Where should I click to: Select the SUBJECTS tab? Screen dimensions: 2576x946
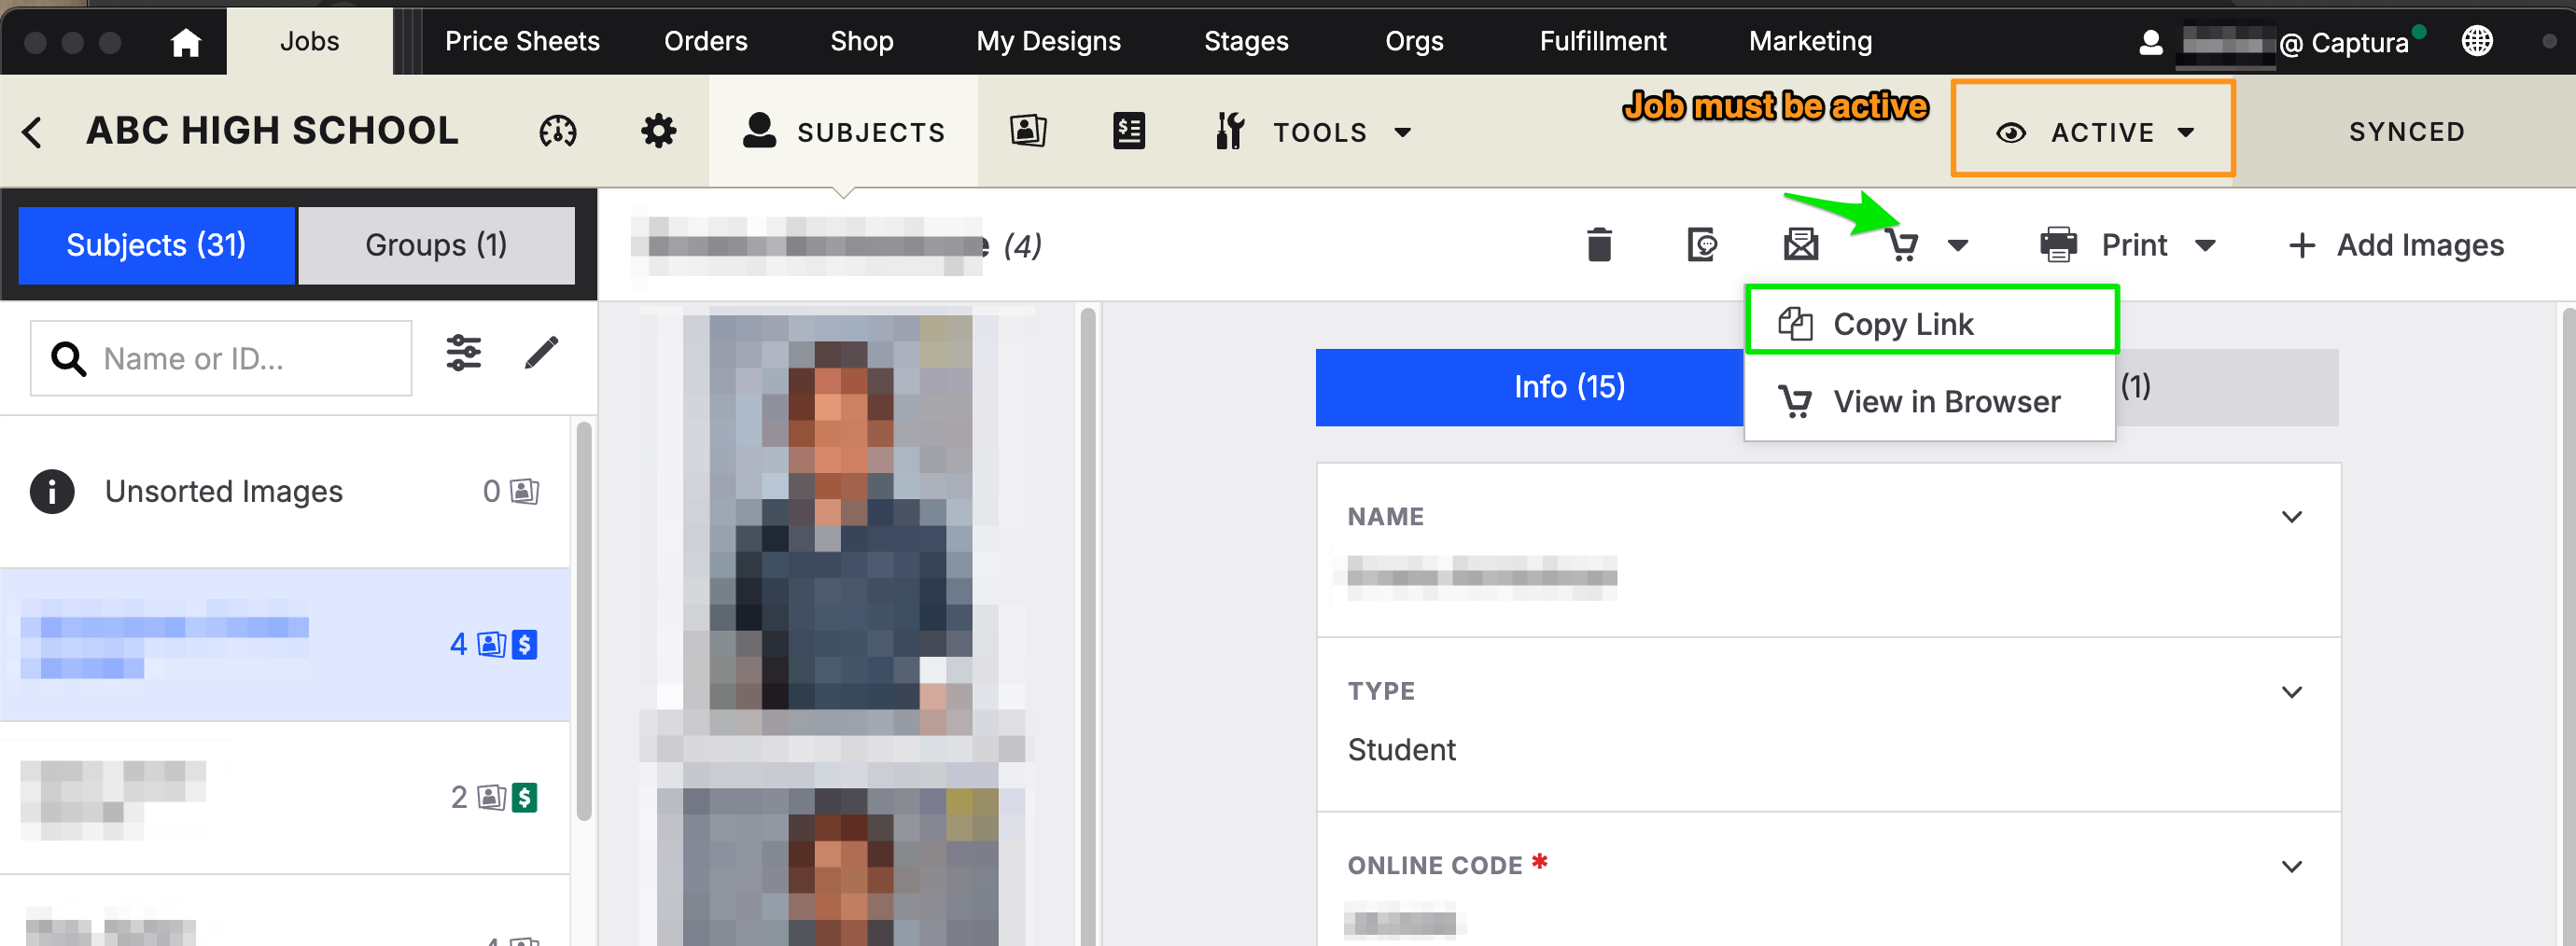(843, 131)
